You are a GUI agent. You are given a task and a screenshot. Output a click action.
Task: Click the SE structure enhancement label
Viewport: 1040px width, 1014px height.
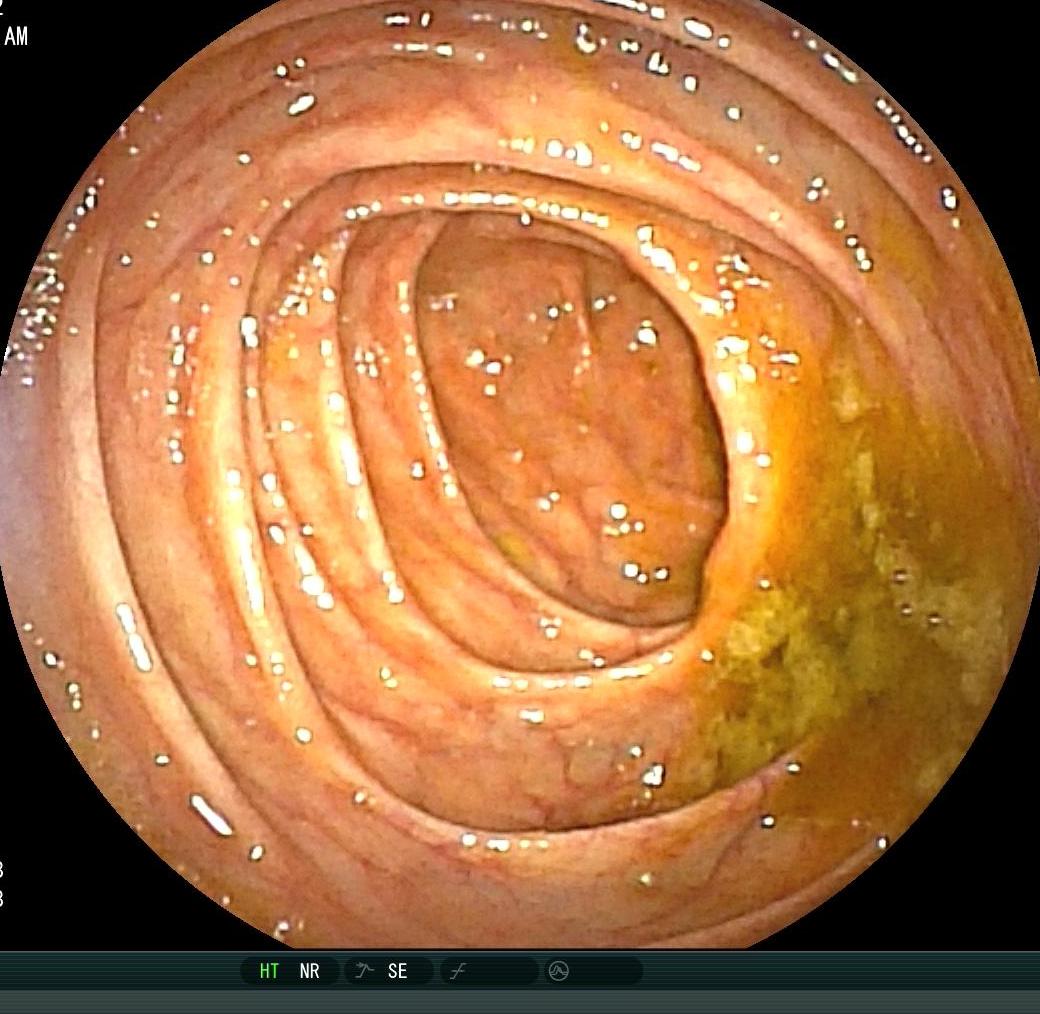[397, 971]
